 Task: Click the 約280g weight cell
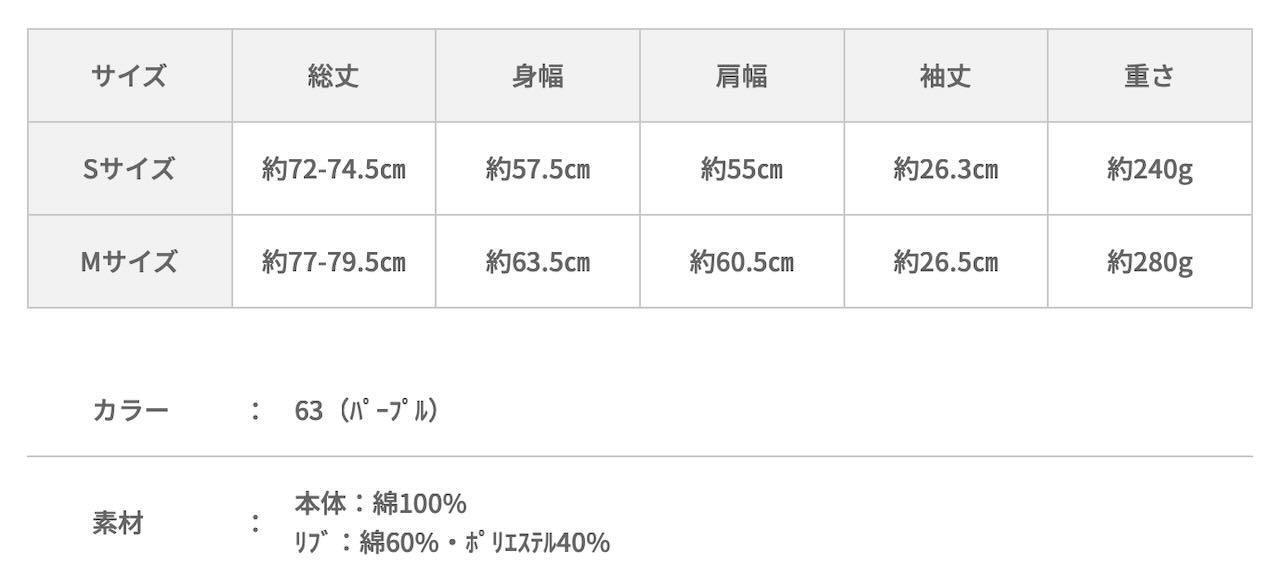pos(1150,262)
